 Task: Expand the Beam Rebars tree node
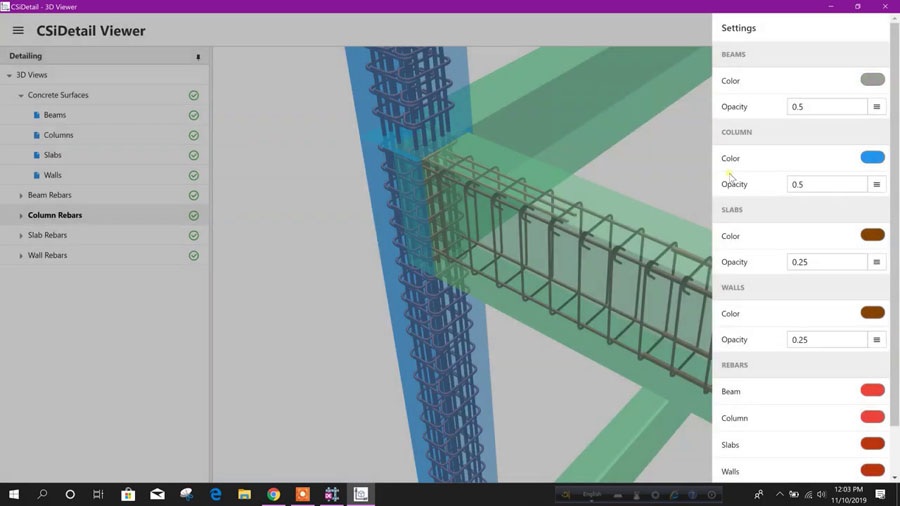click(x=21, y=196)
